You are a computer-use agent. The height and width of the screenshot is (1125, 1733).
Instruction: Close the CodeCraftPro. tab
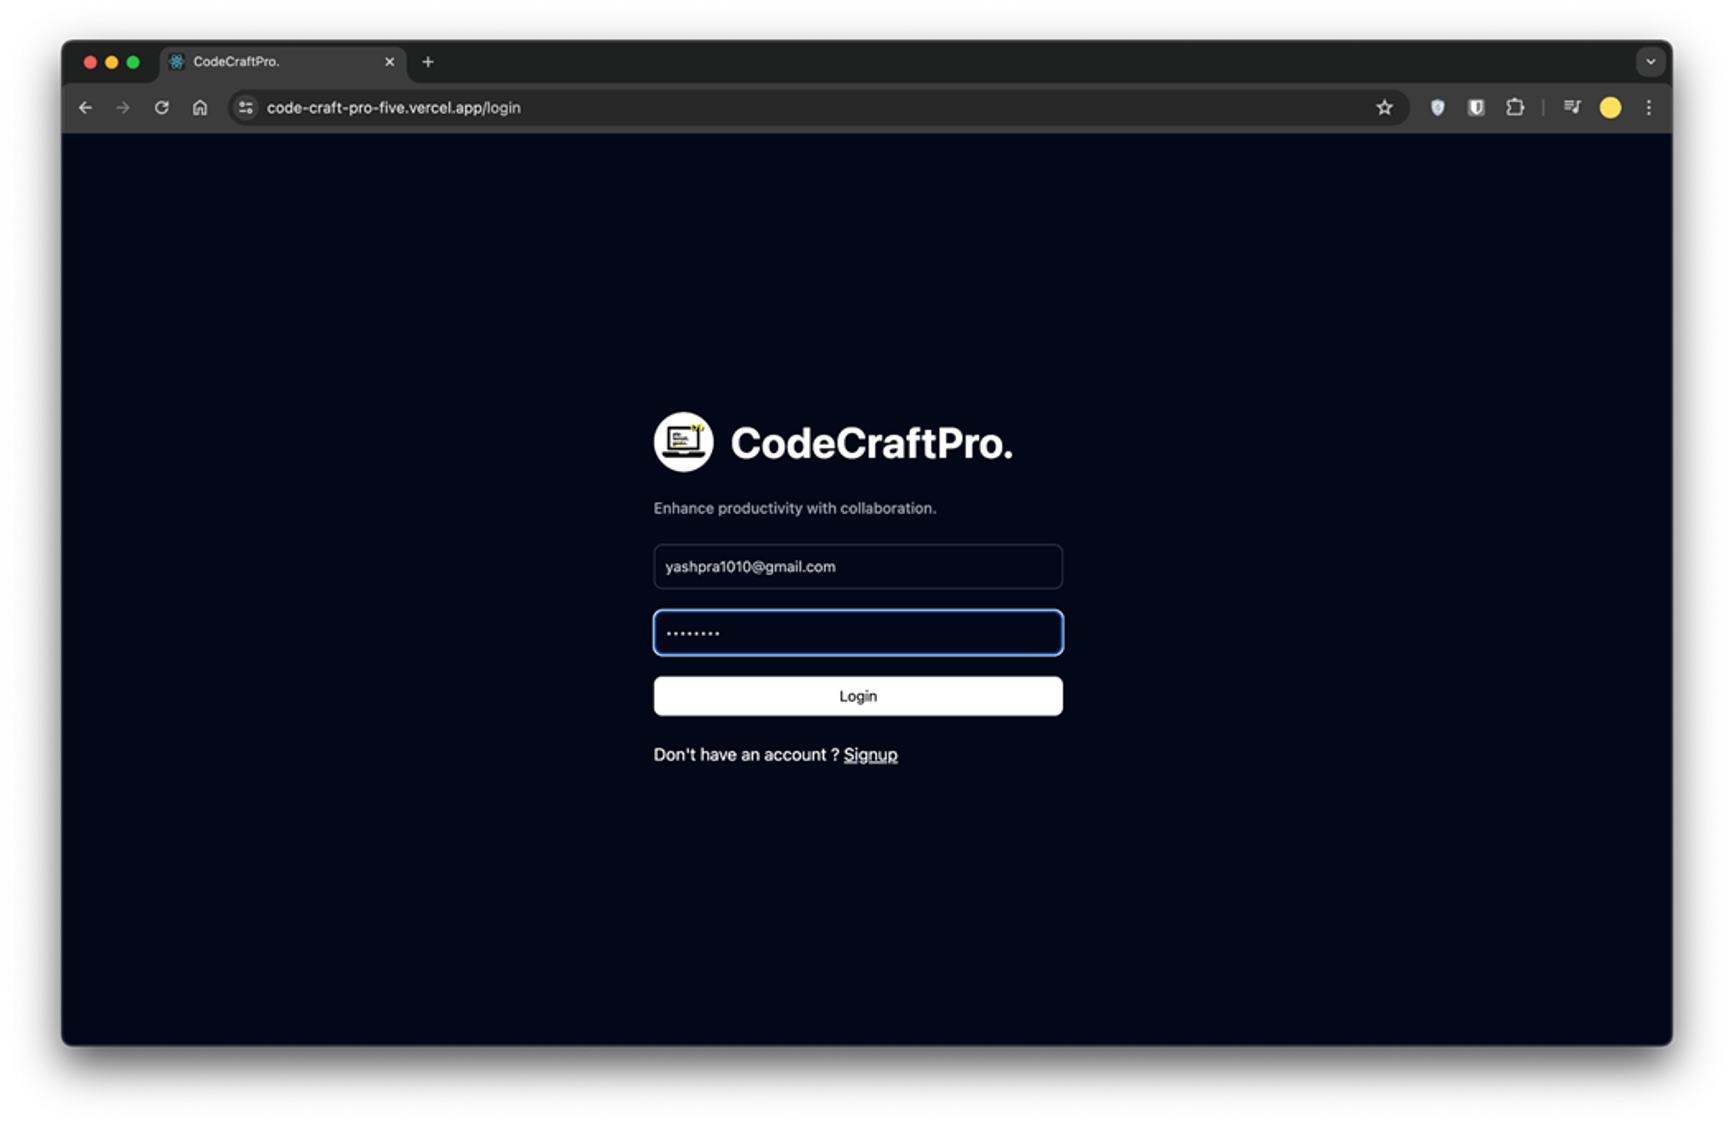(390, 62)
